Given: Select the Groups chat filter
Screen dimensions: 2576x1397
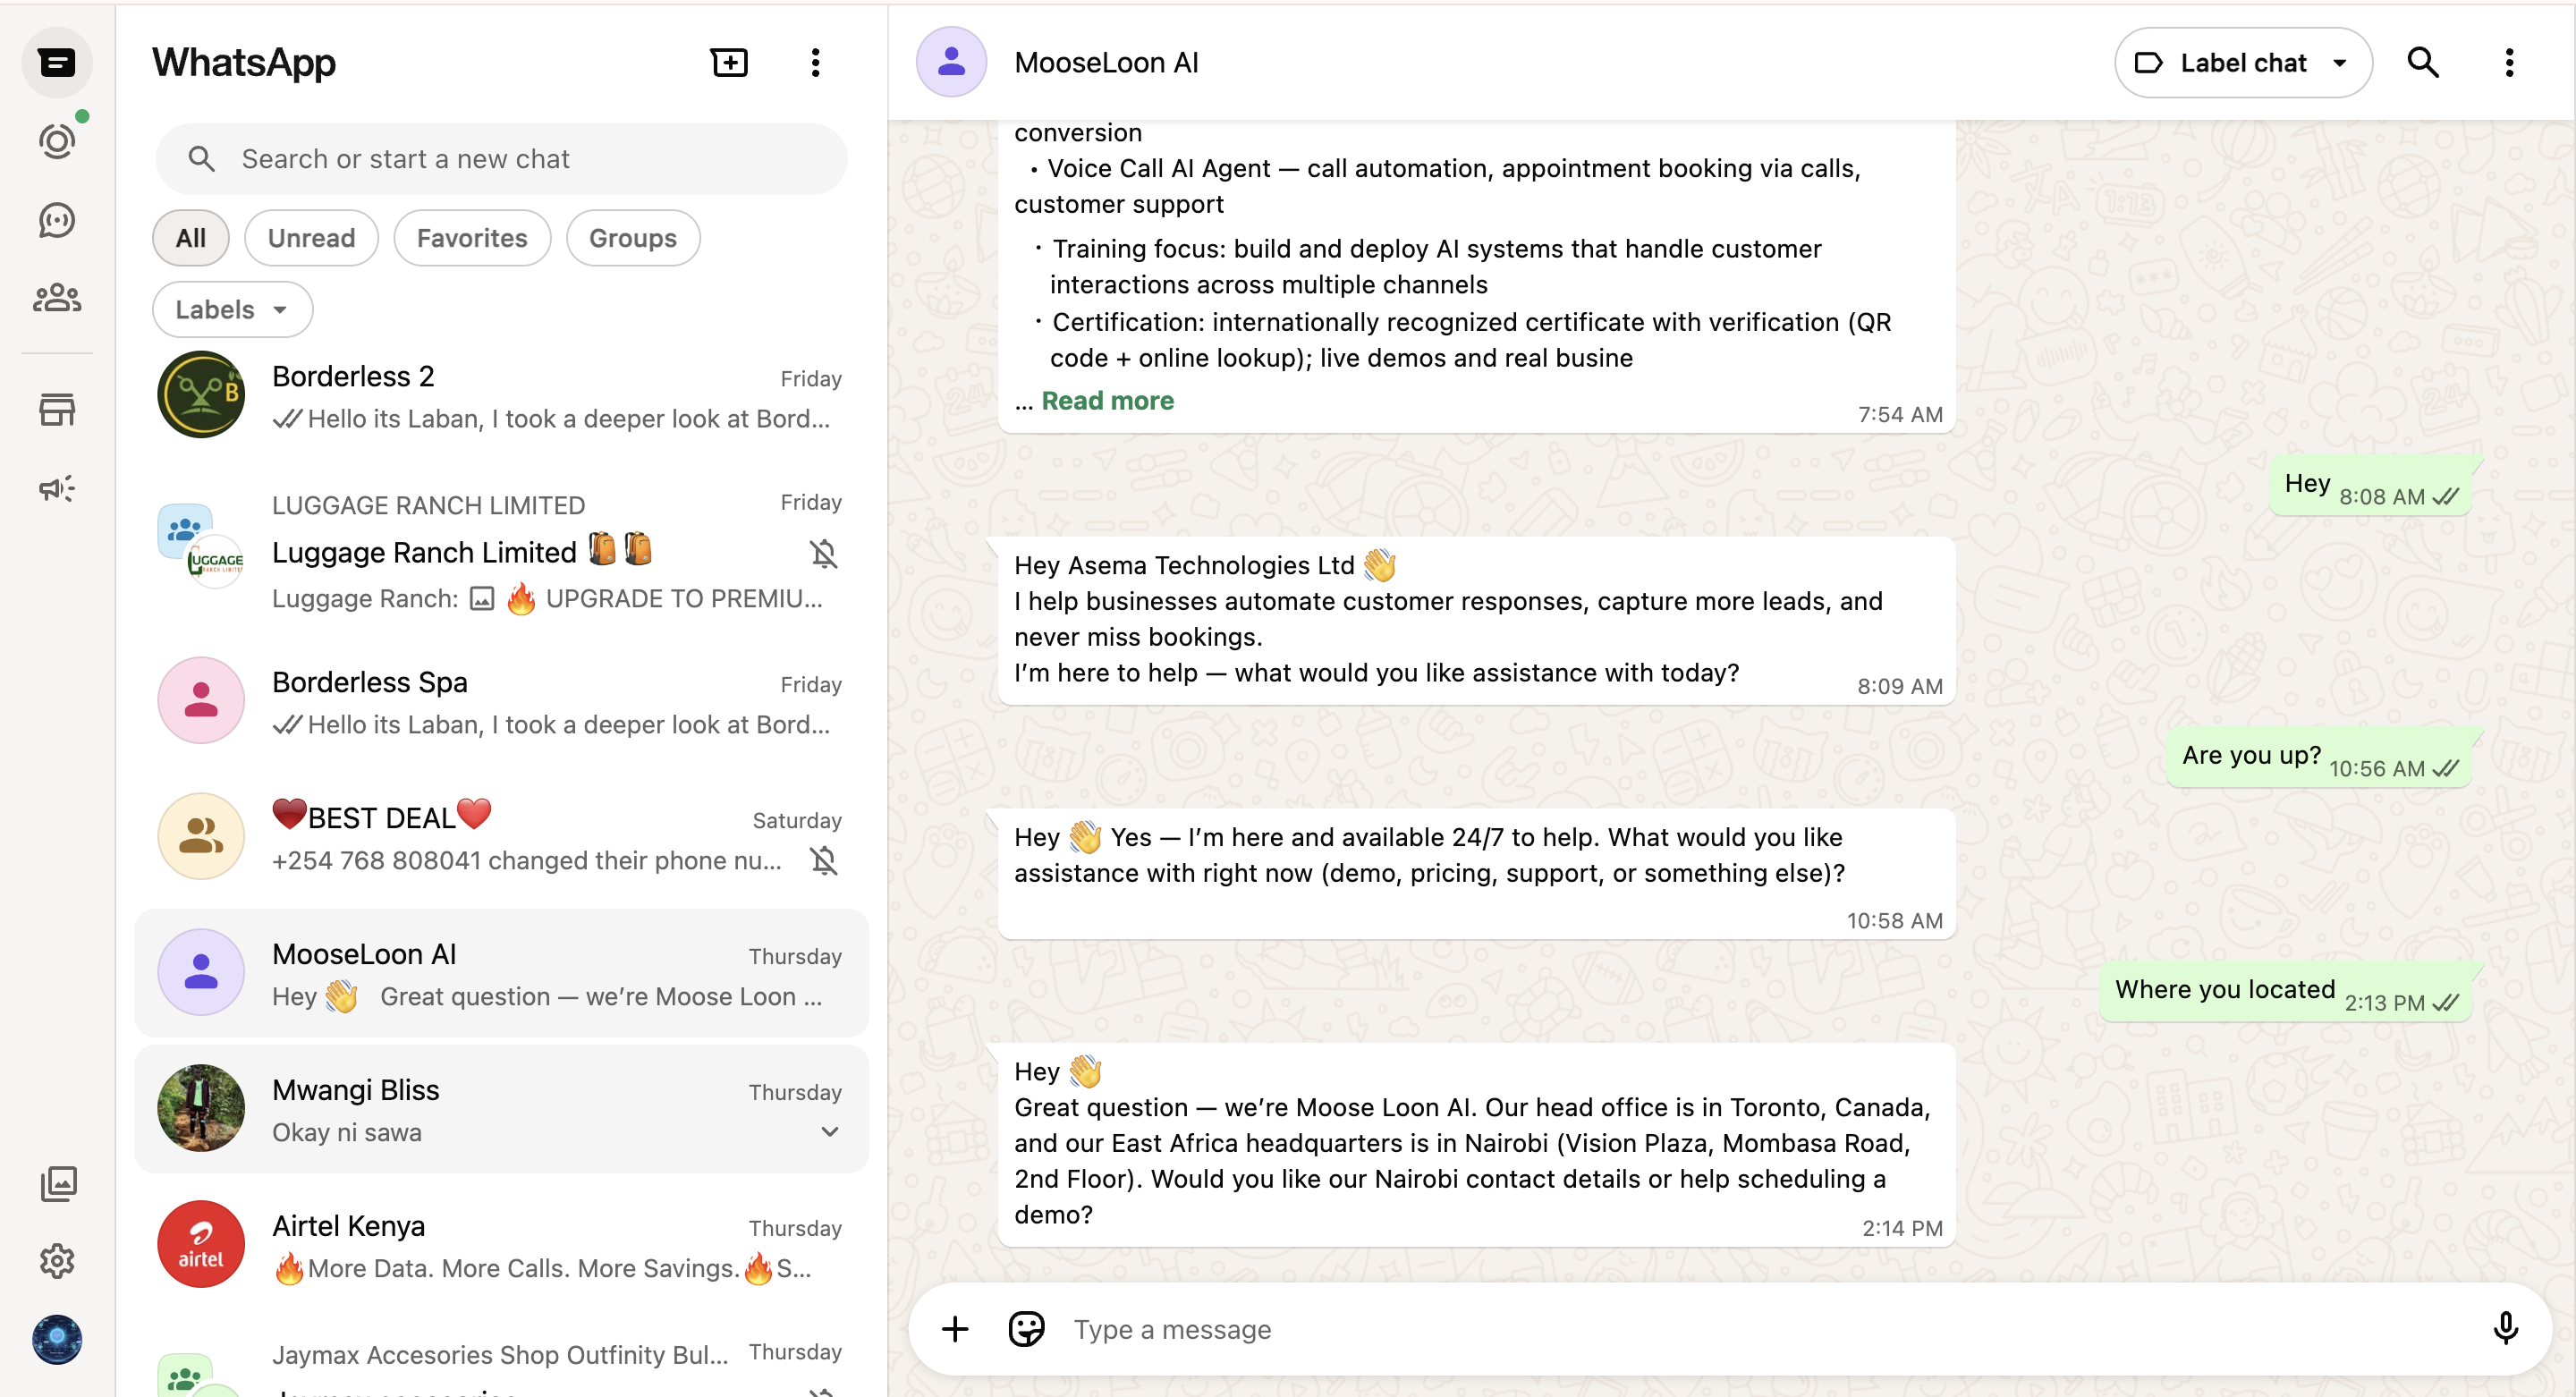Looking at the screenshot, I should pyautogui.click(x=632, y=238).
